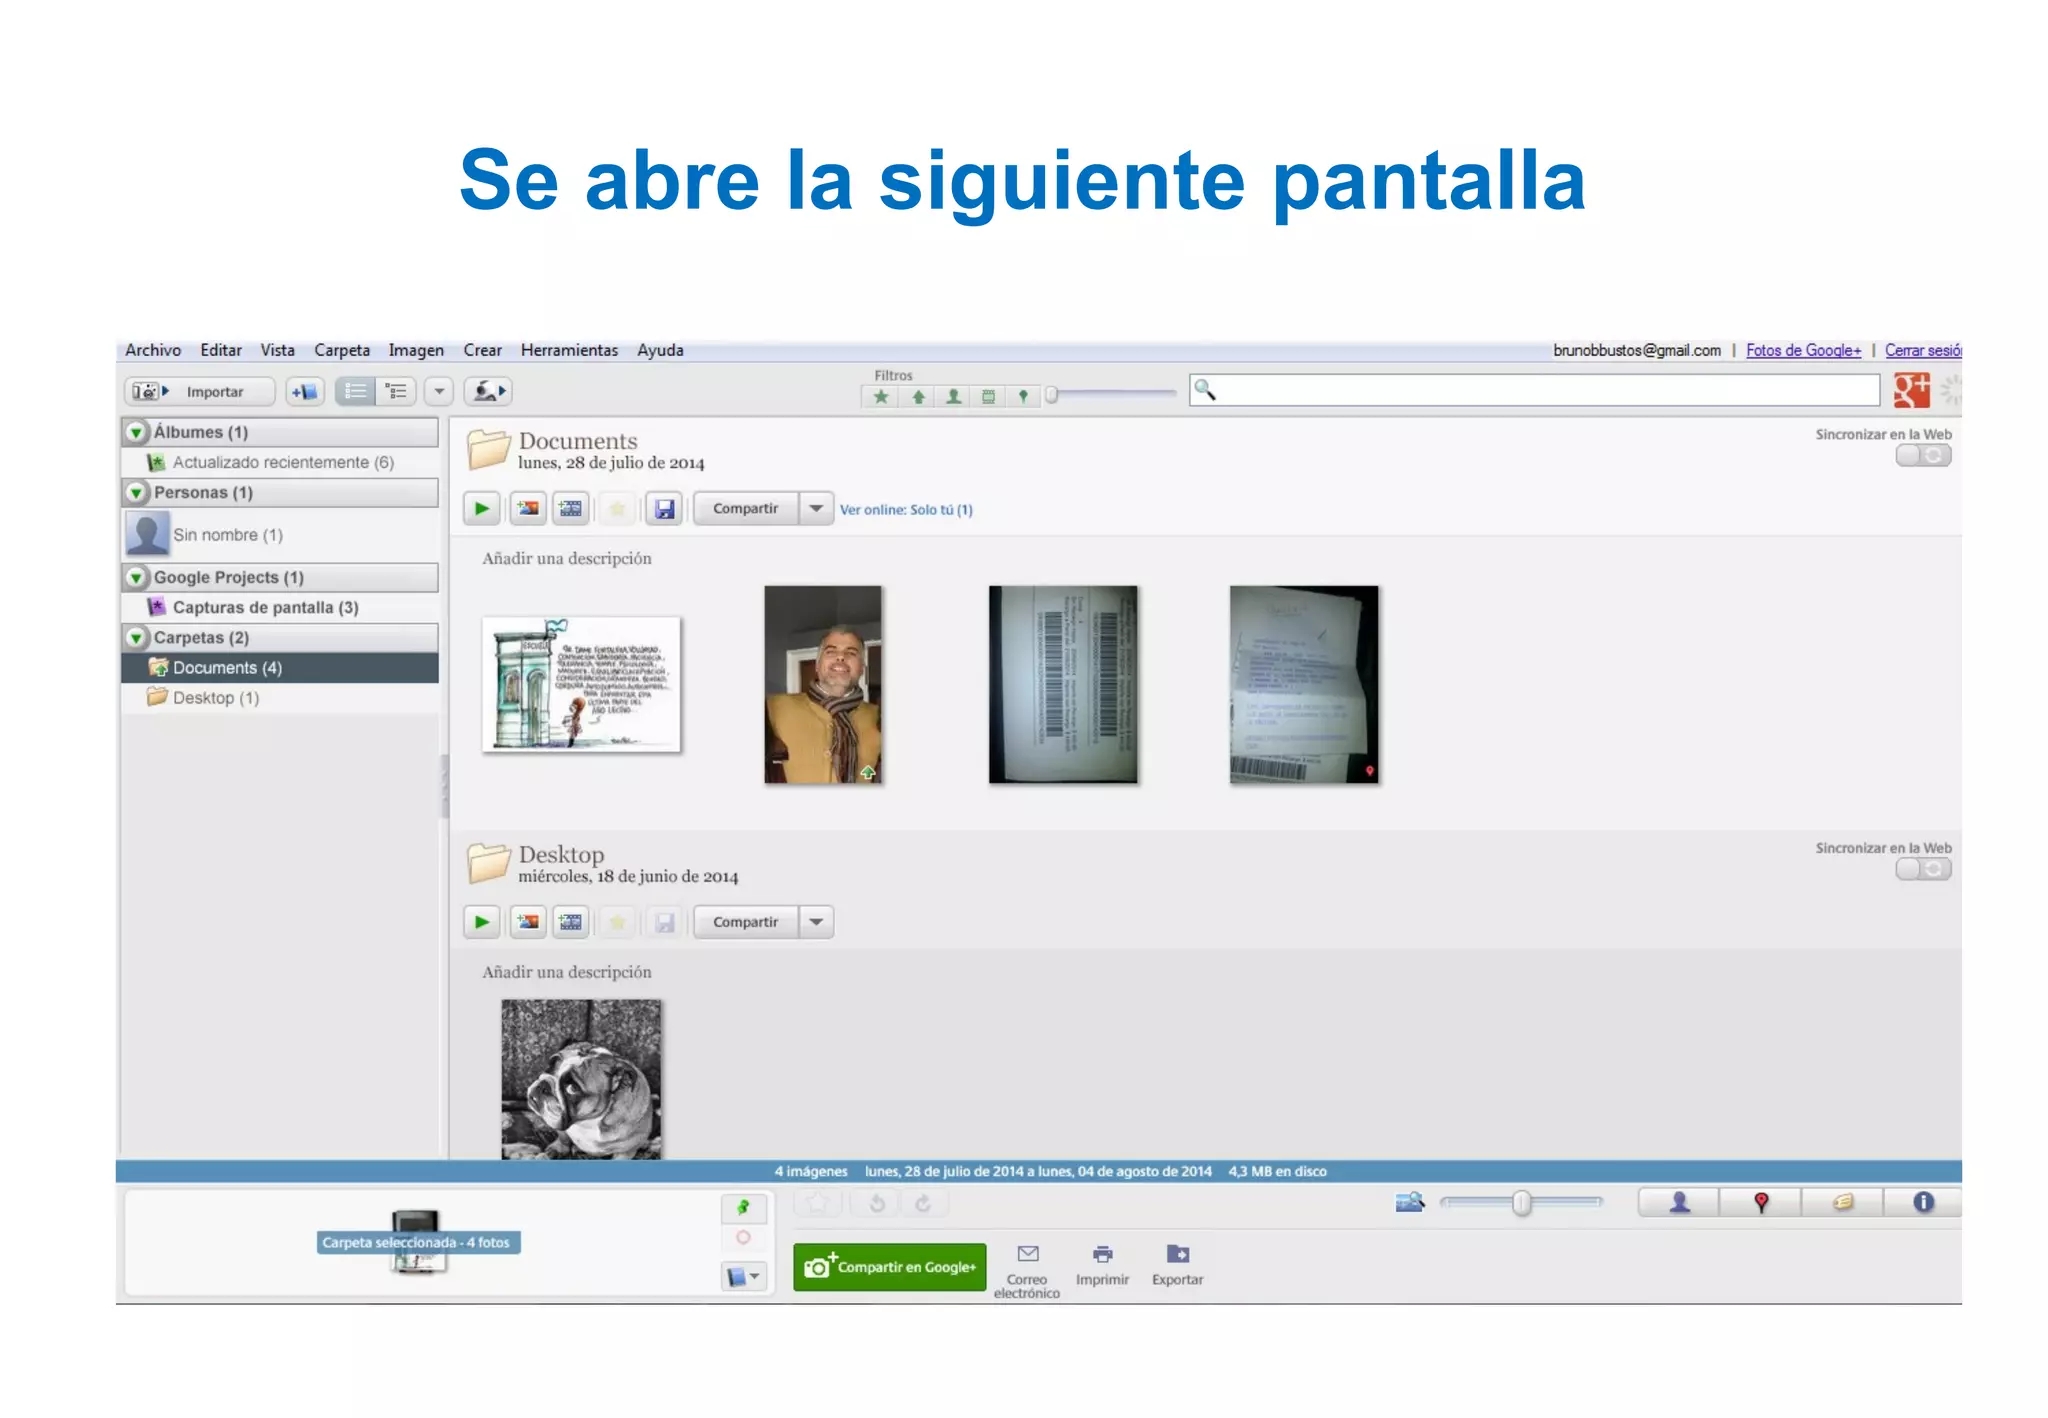Image resolution: width=2048 pixels, height=1418 pixels.
Task: Click the Imprimir printer icon
Action: [1102, 1255]
